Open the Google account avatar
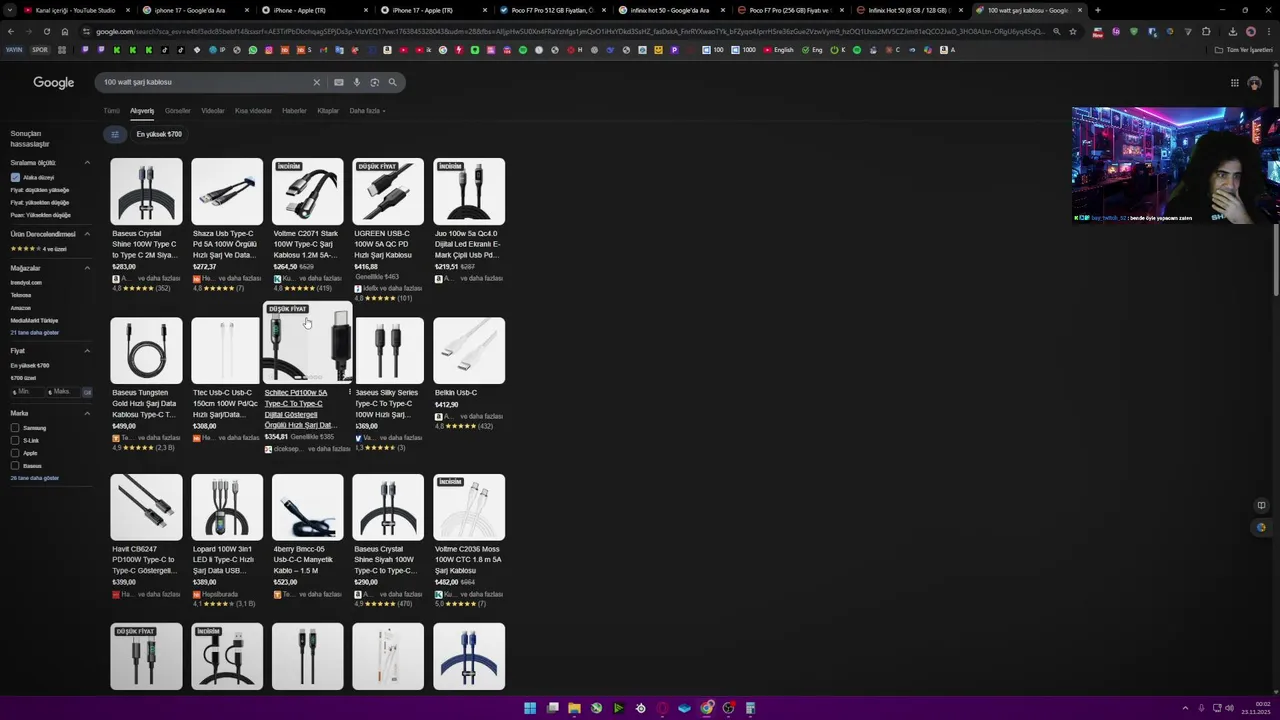The width and height of the screenshot is (1280, 720). 1255,83
